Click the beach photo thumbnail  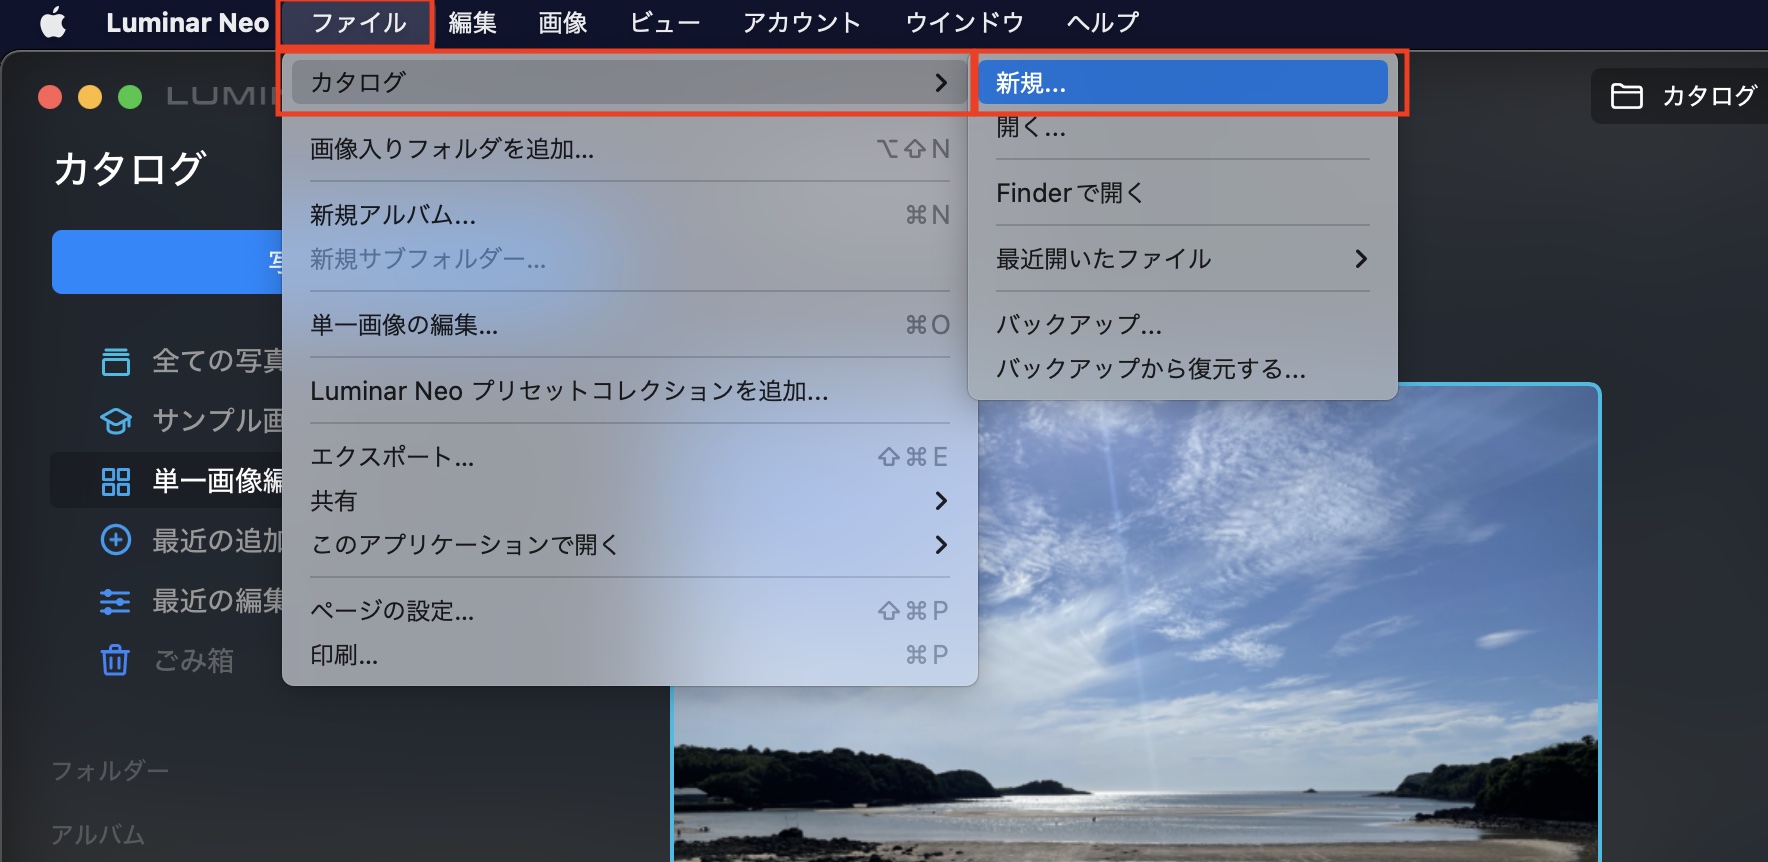[1136, 623]
